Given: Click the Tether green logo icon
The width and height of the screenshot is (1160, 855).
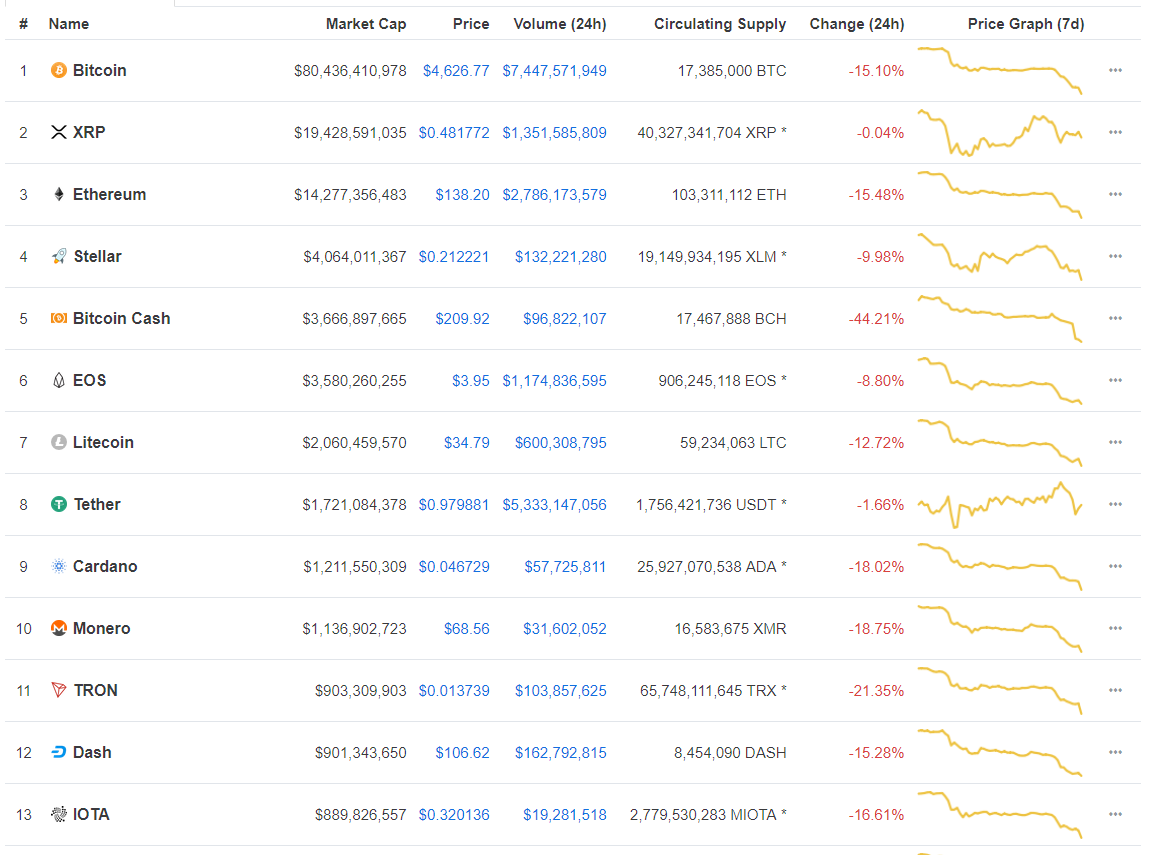Looking at the screenshot, I should pos(59,505).
